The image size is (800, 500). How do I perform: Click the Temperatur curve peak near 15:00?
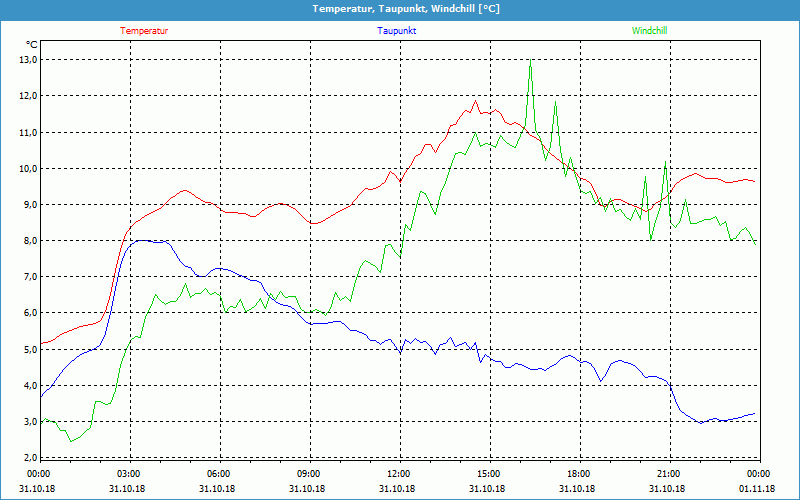tap(476, 101)
